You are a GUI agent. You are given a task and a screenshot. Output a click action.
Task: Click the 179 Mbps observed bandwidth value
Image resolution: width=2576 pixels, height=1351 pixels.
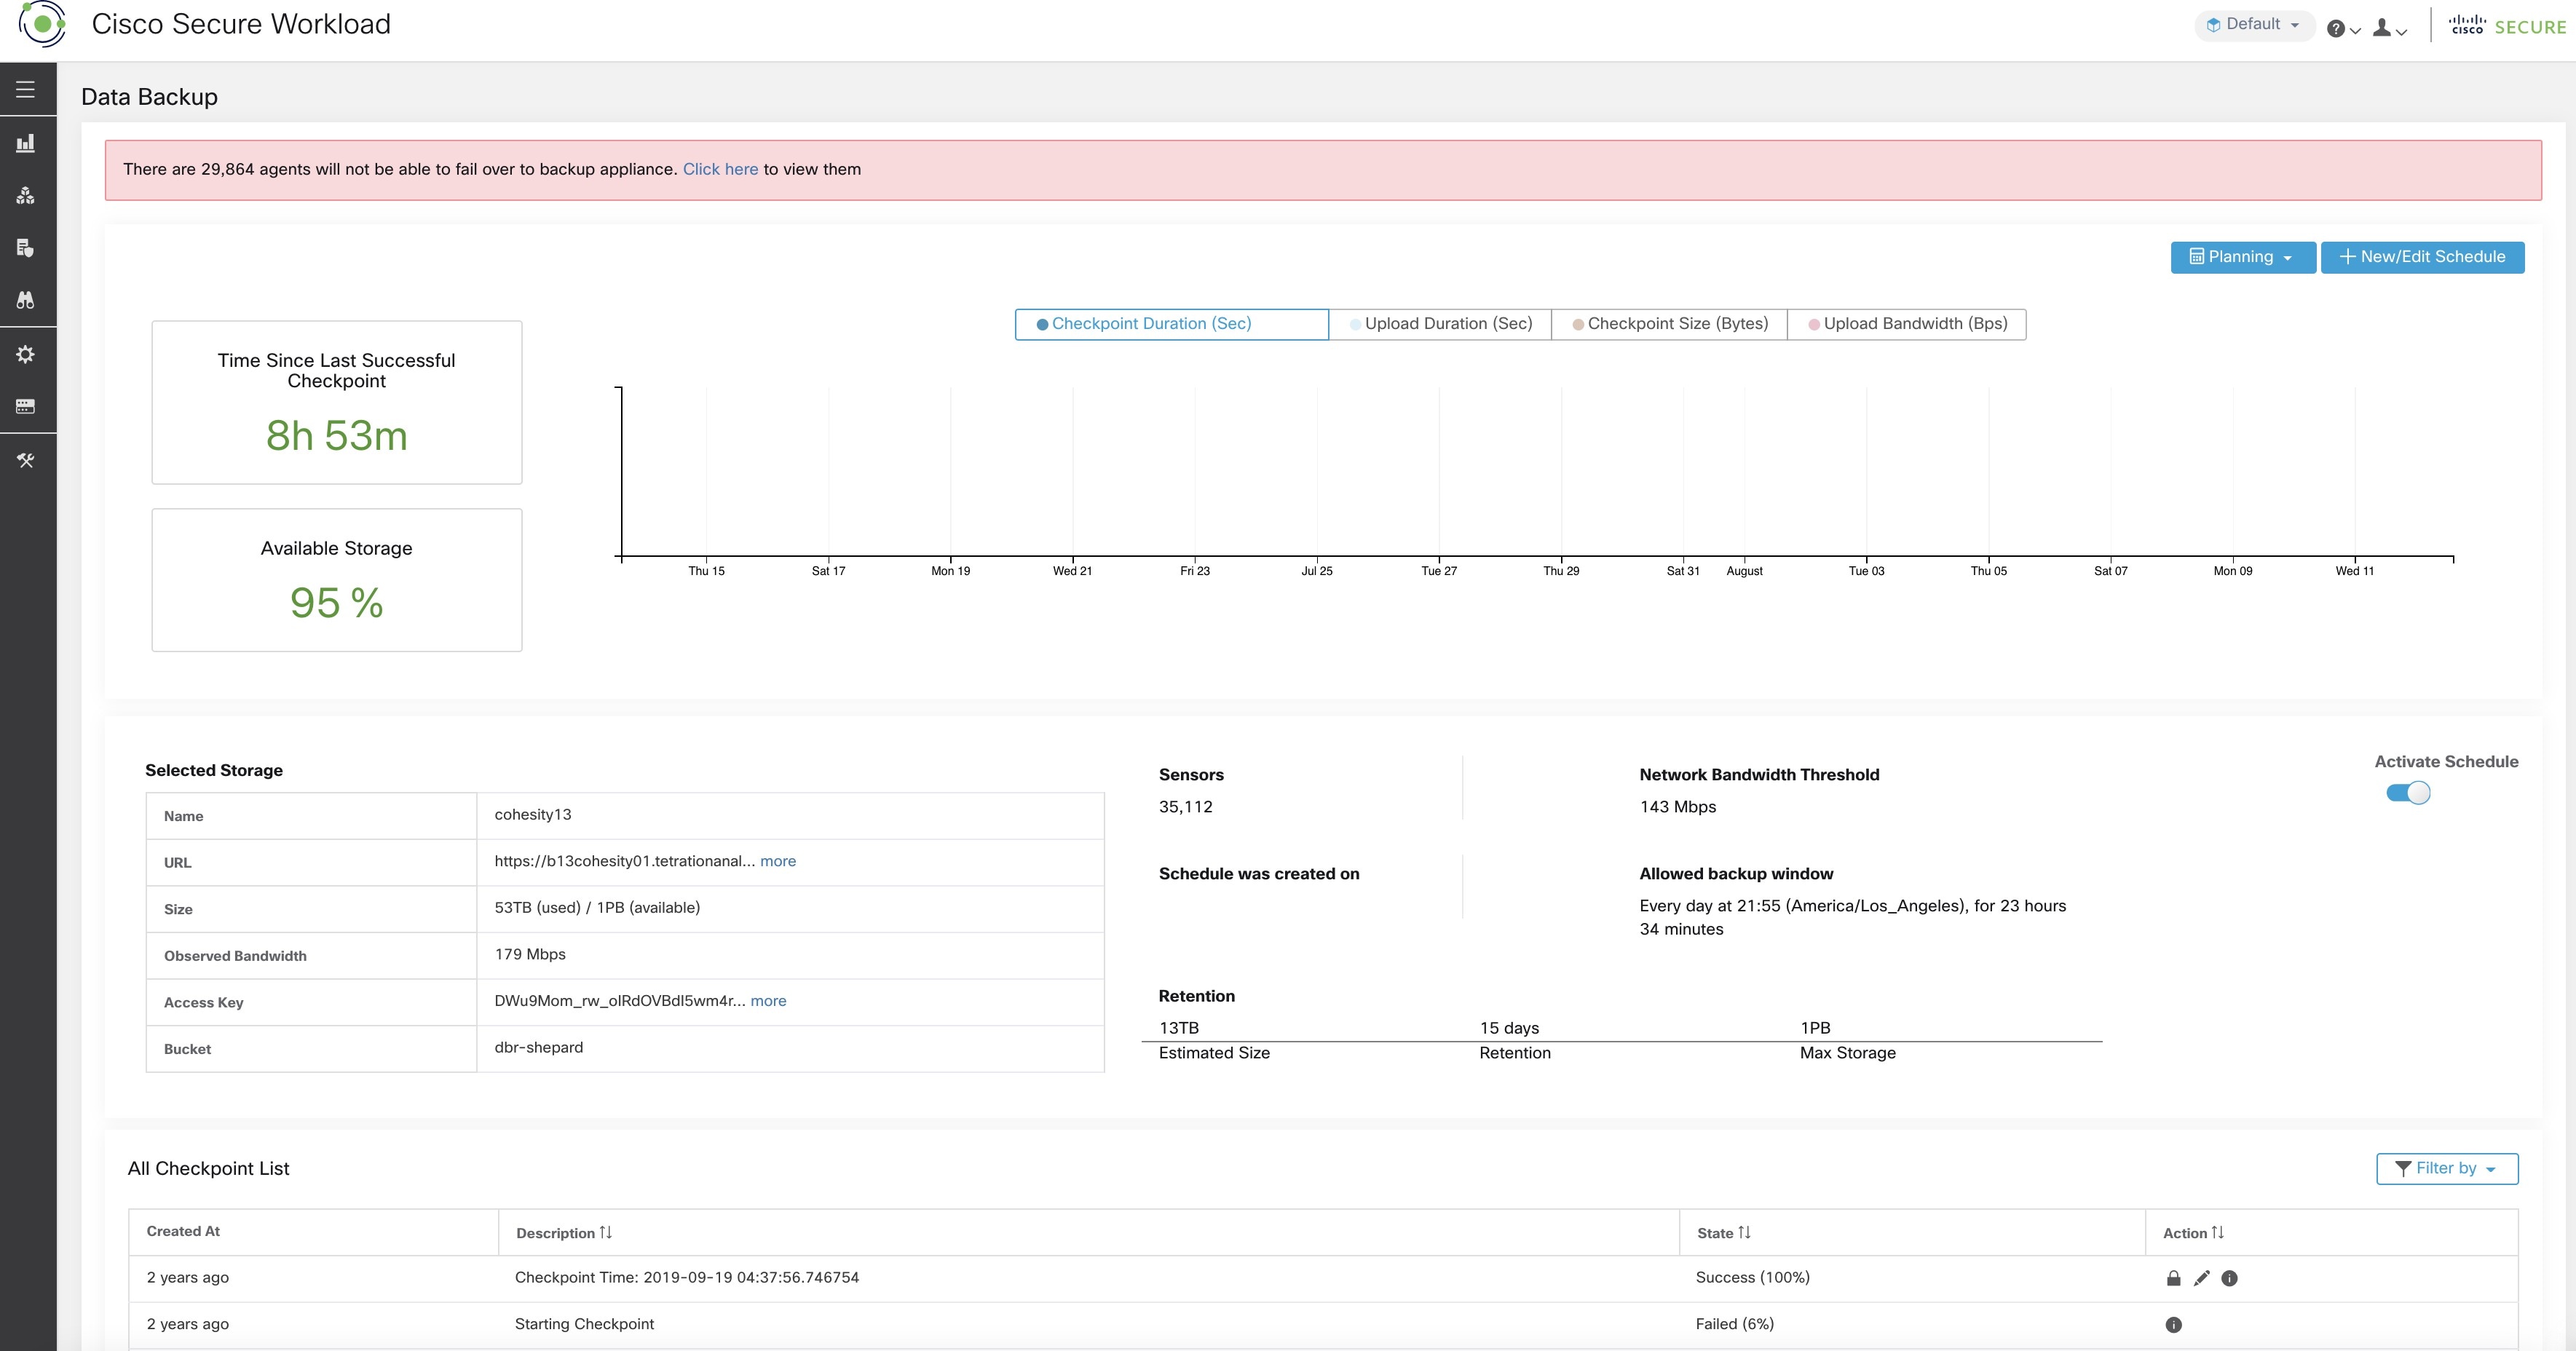(530, 954)
